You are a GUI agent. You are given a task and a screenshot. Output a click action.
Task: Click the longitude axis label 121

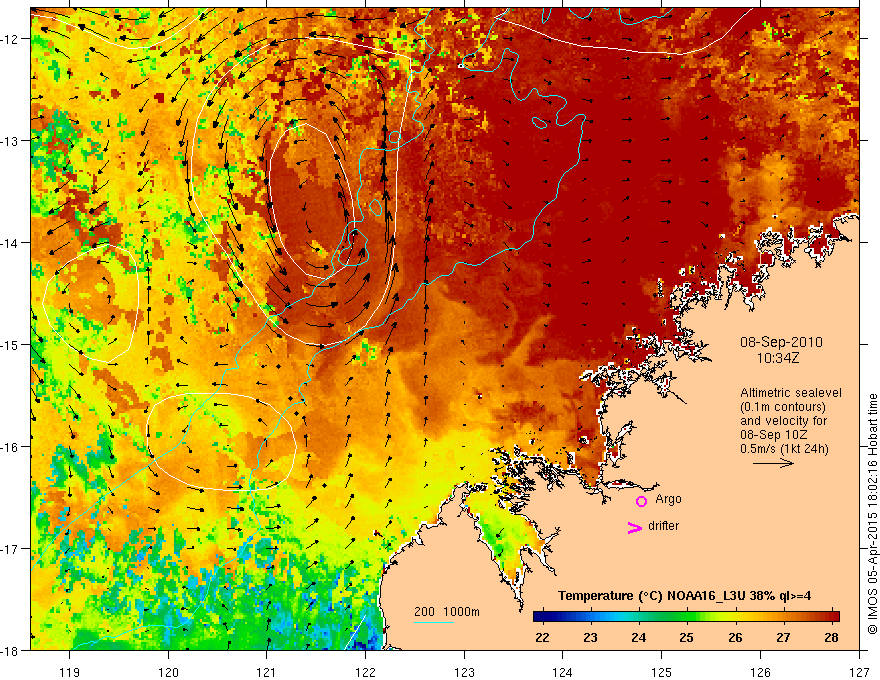[267, 672]
